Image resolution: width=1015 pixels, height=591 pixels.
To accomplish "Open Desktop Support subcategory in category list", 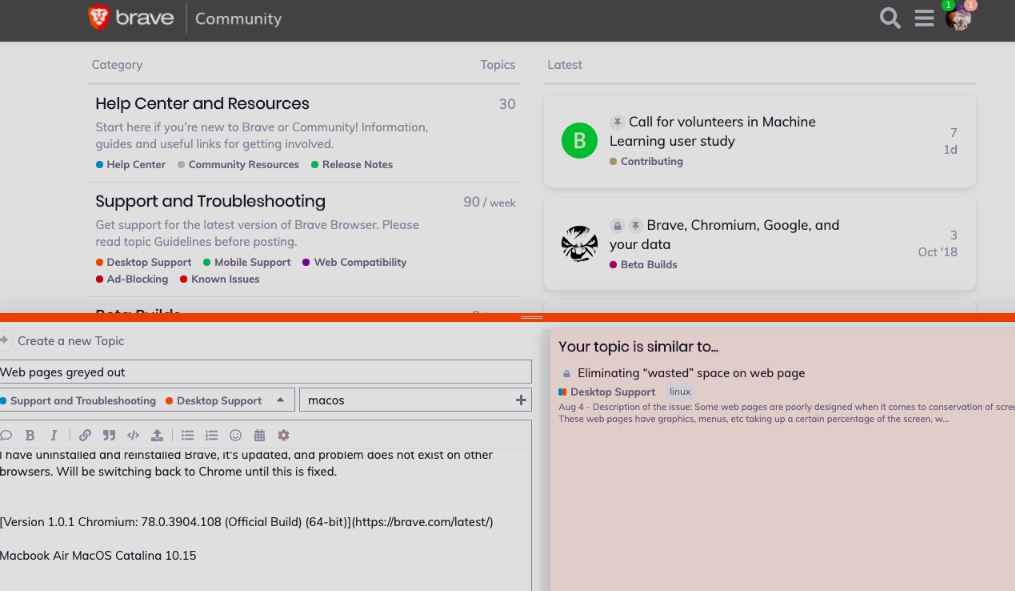I will pyautogui.click(x=143, y=262).
